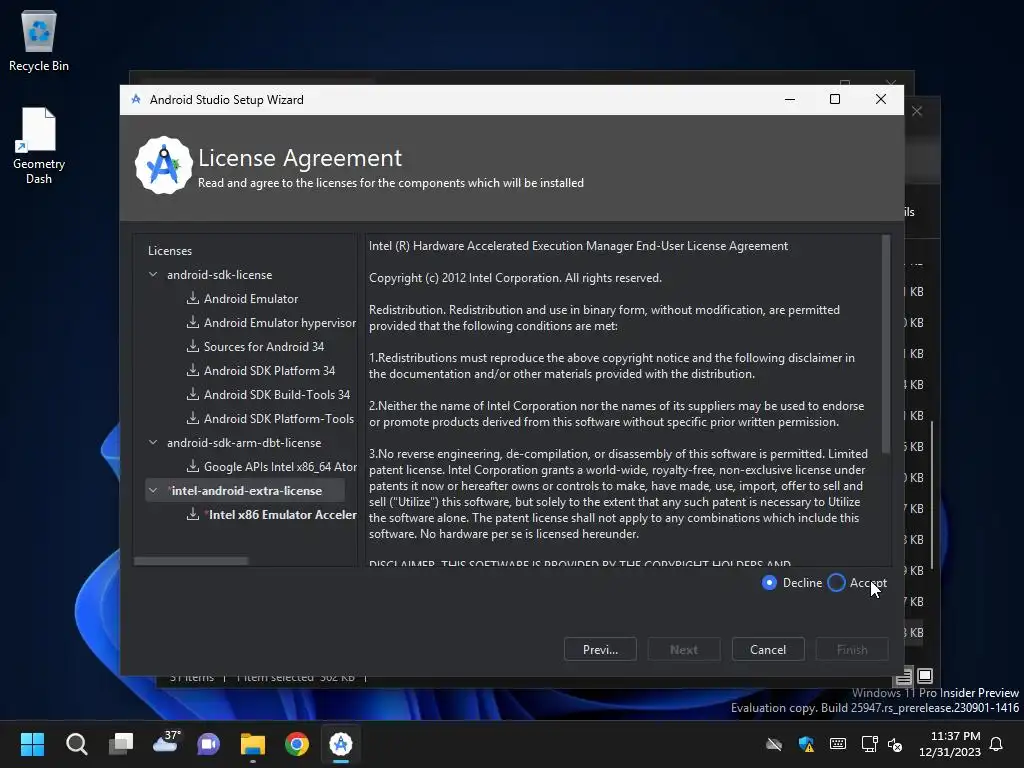This screenshot has height=768, width=1024.
Task: Click the Android SDK Platform 34 download icon
Action: (x=193, y=370)
